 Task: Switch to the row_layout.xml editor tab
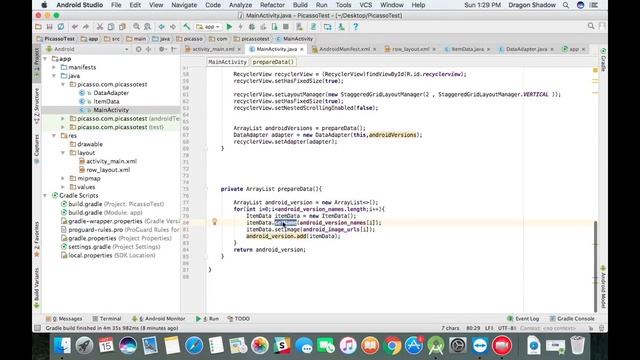point(410,49)
